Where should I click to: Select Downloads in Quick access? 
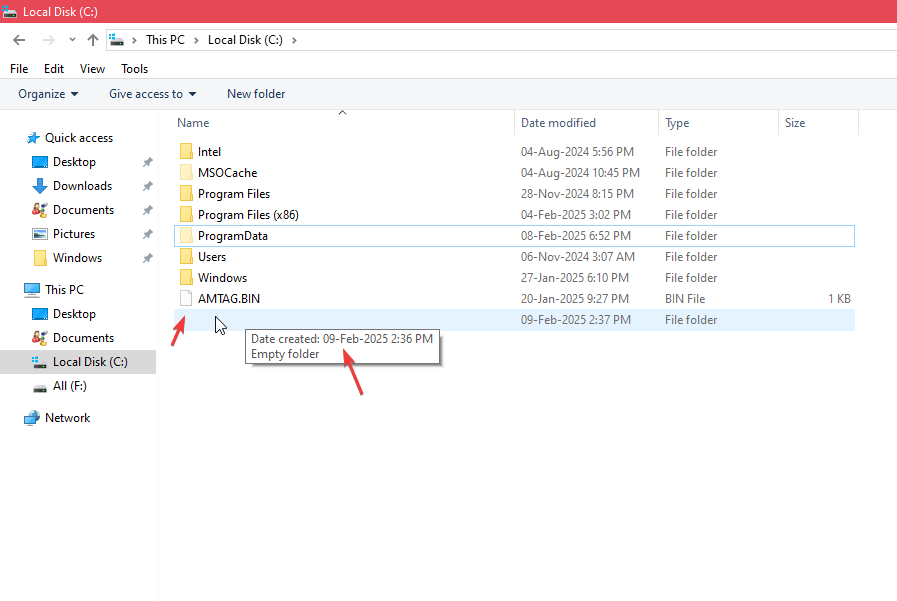(x=82, y=186)
